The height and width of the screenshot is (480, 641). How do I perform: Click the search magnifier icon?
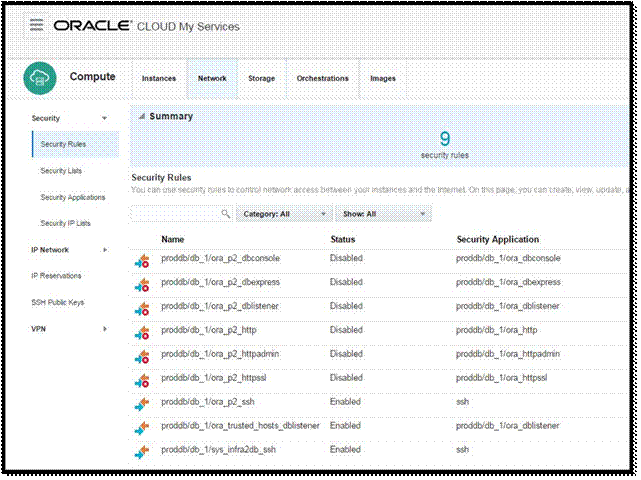tap(225, 214)
